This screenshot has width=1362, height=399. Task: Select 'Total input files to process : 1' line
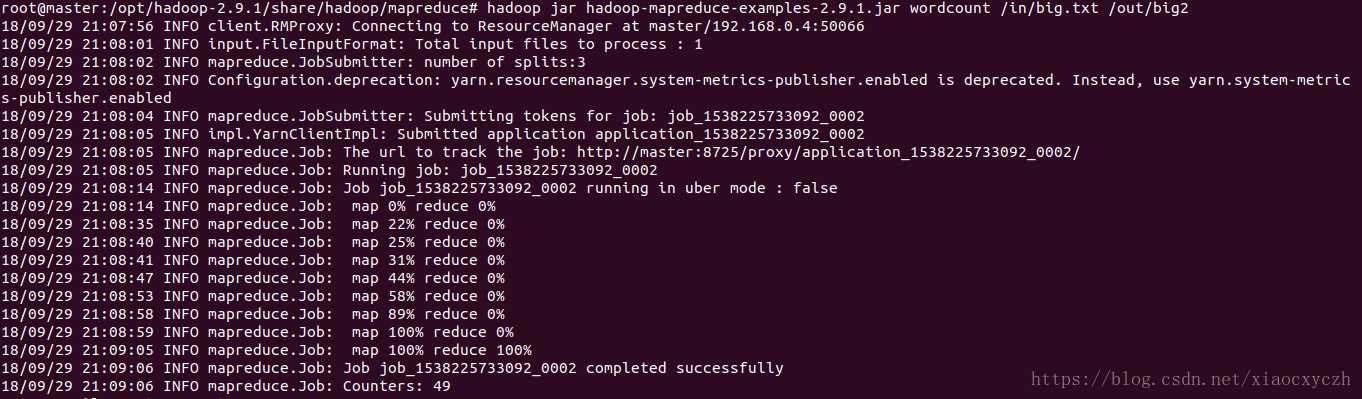point(352,44)
